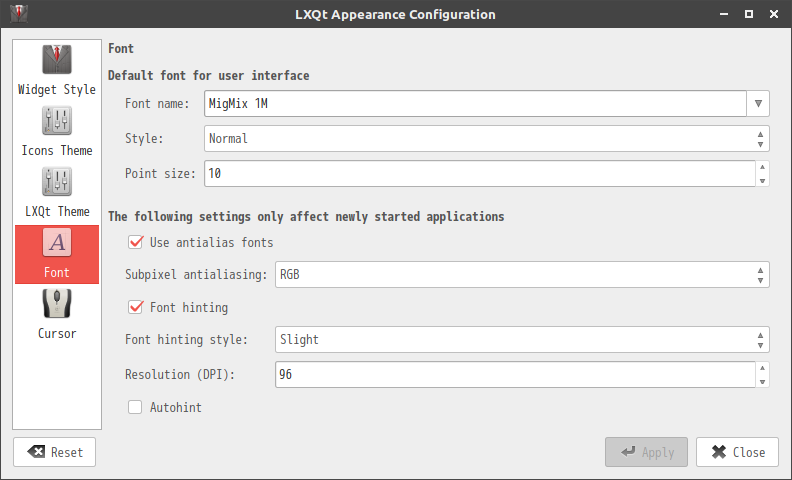Click the Reset button's backspace arrow icon
The height and width of the screenshot is (480, 792).
tap(36, 452)
